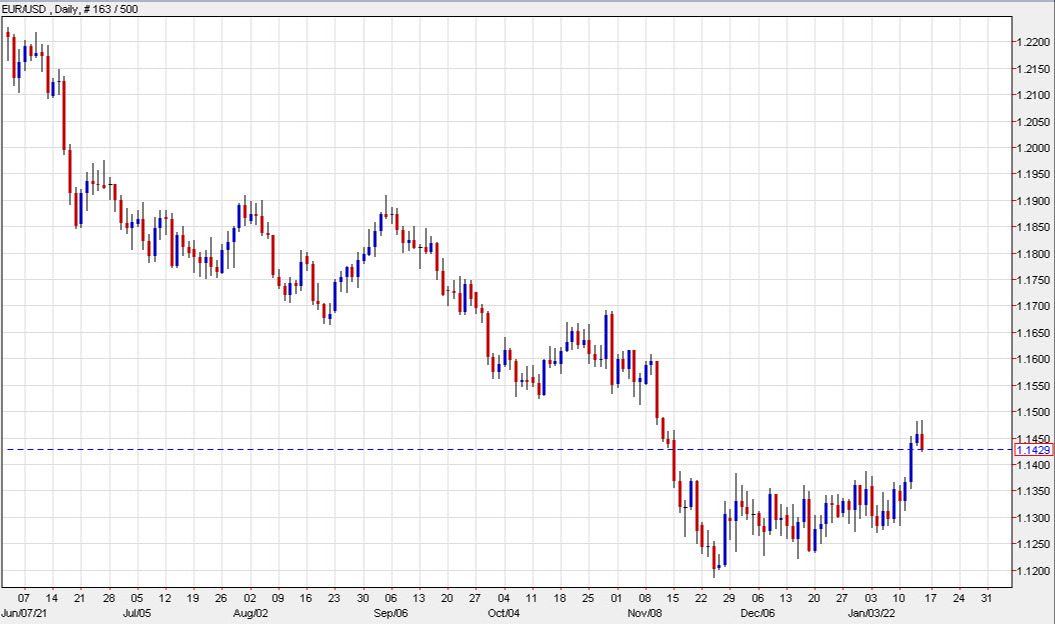
Task: Click the 1.1350 price axis label
Action: 1033,491
